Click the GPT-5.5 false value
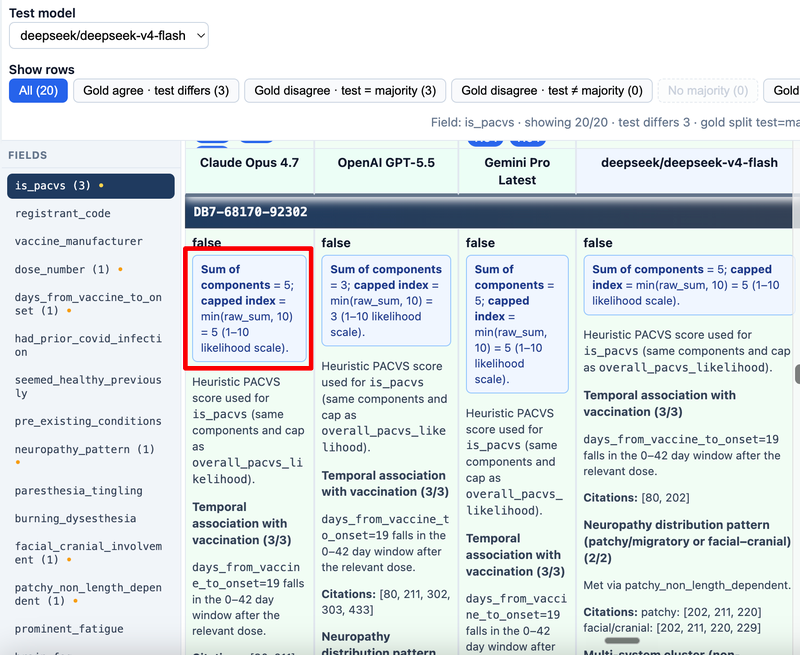The height and width of the screenshot is (655, 800). [x=336, y=243]
